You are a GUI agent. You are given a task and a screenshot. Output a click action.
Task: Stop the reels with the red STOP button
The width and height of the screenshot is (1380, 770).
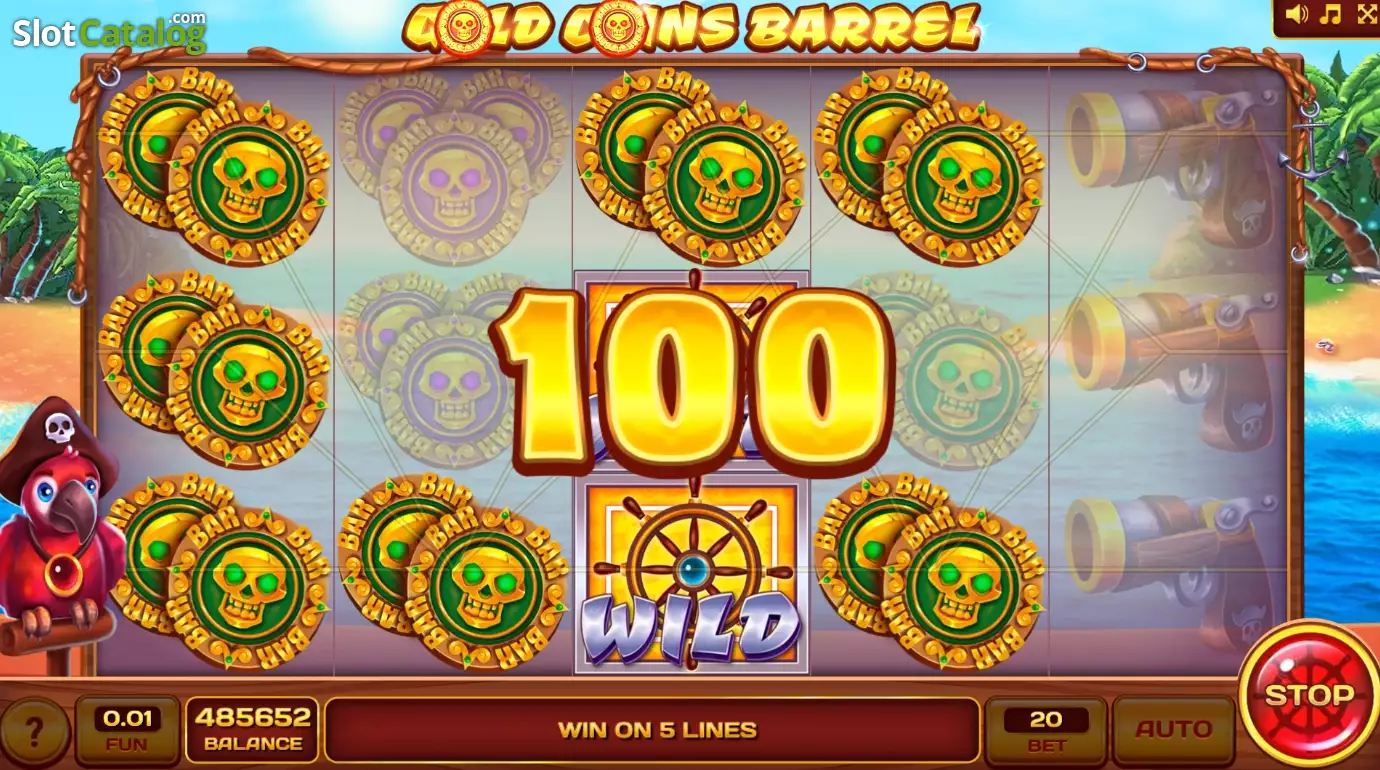[1309, 693]
